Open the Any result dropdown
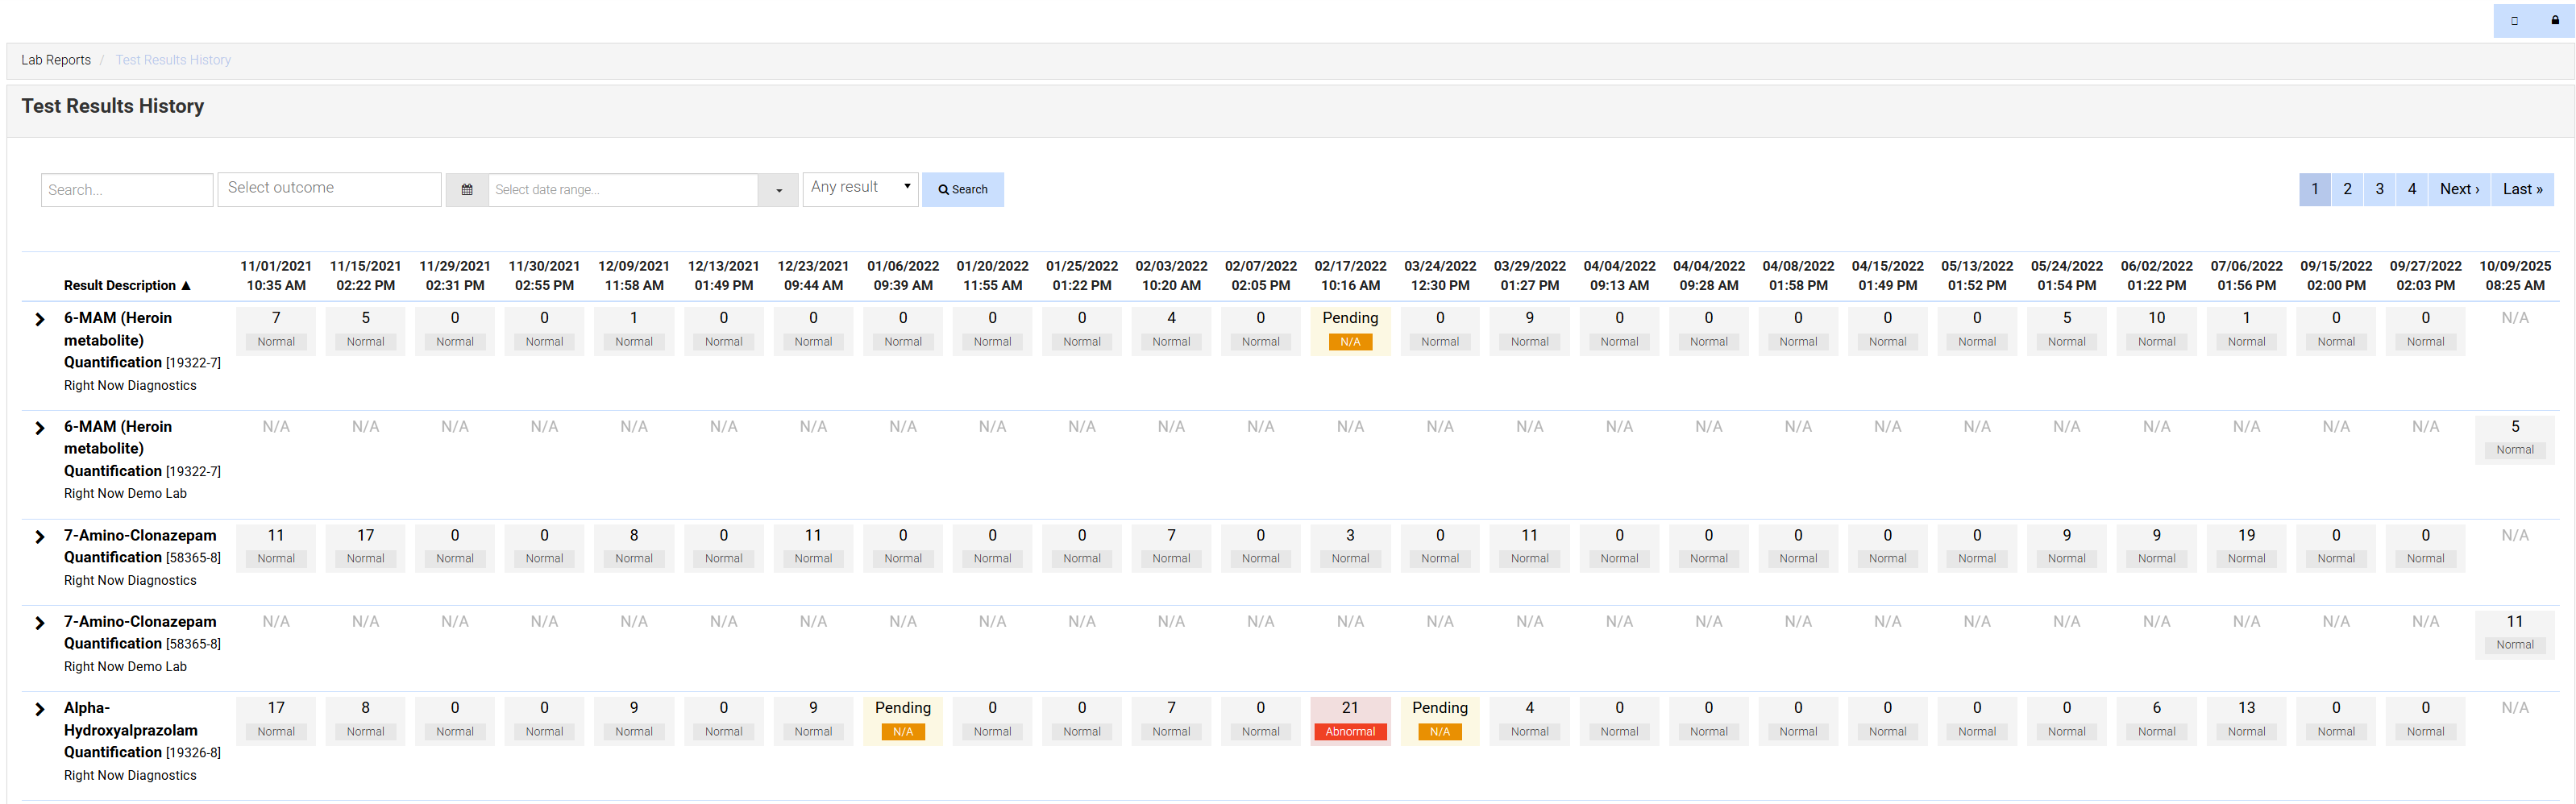This screenshot has width=2576, height=804. point(860,188)
